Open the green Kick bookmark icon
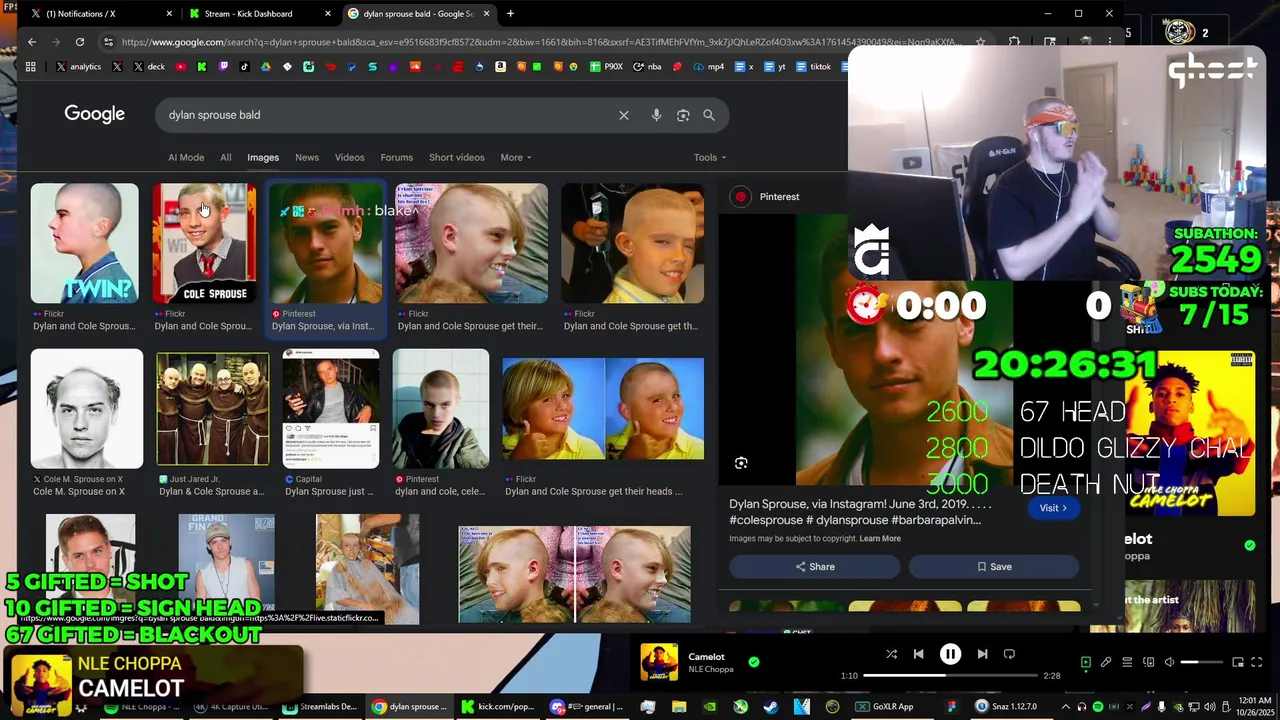The image size is (1280, 720). (202, 67)
